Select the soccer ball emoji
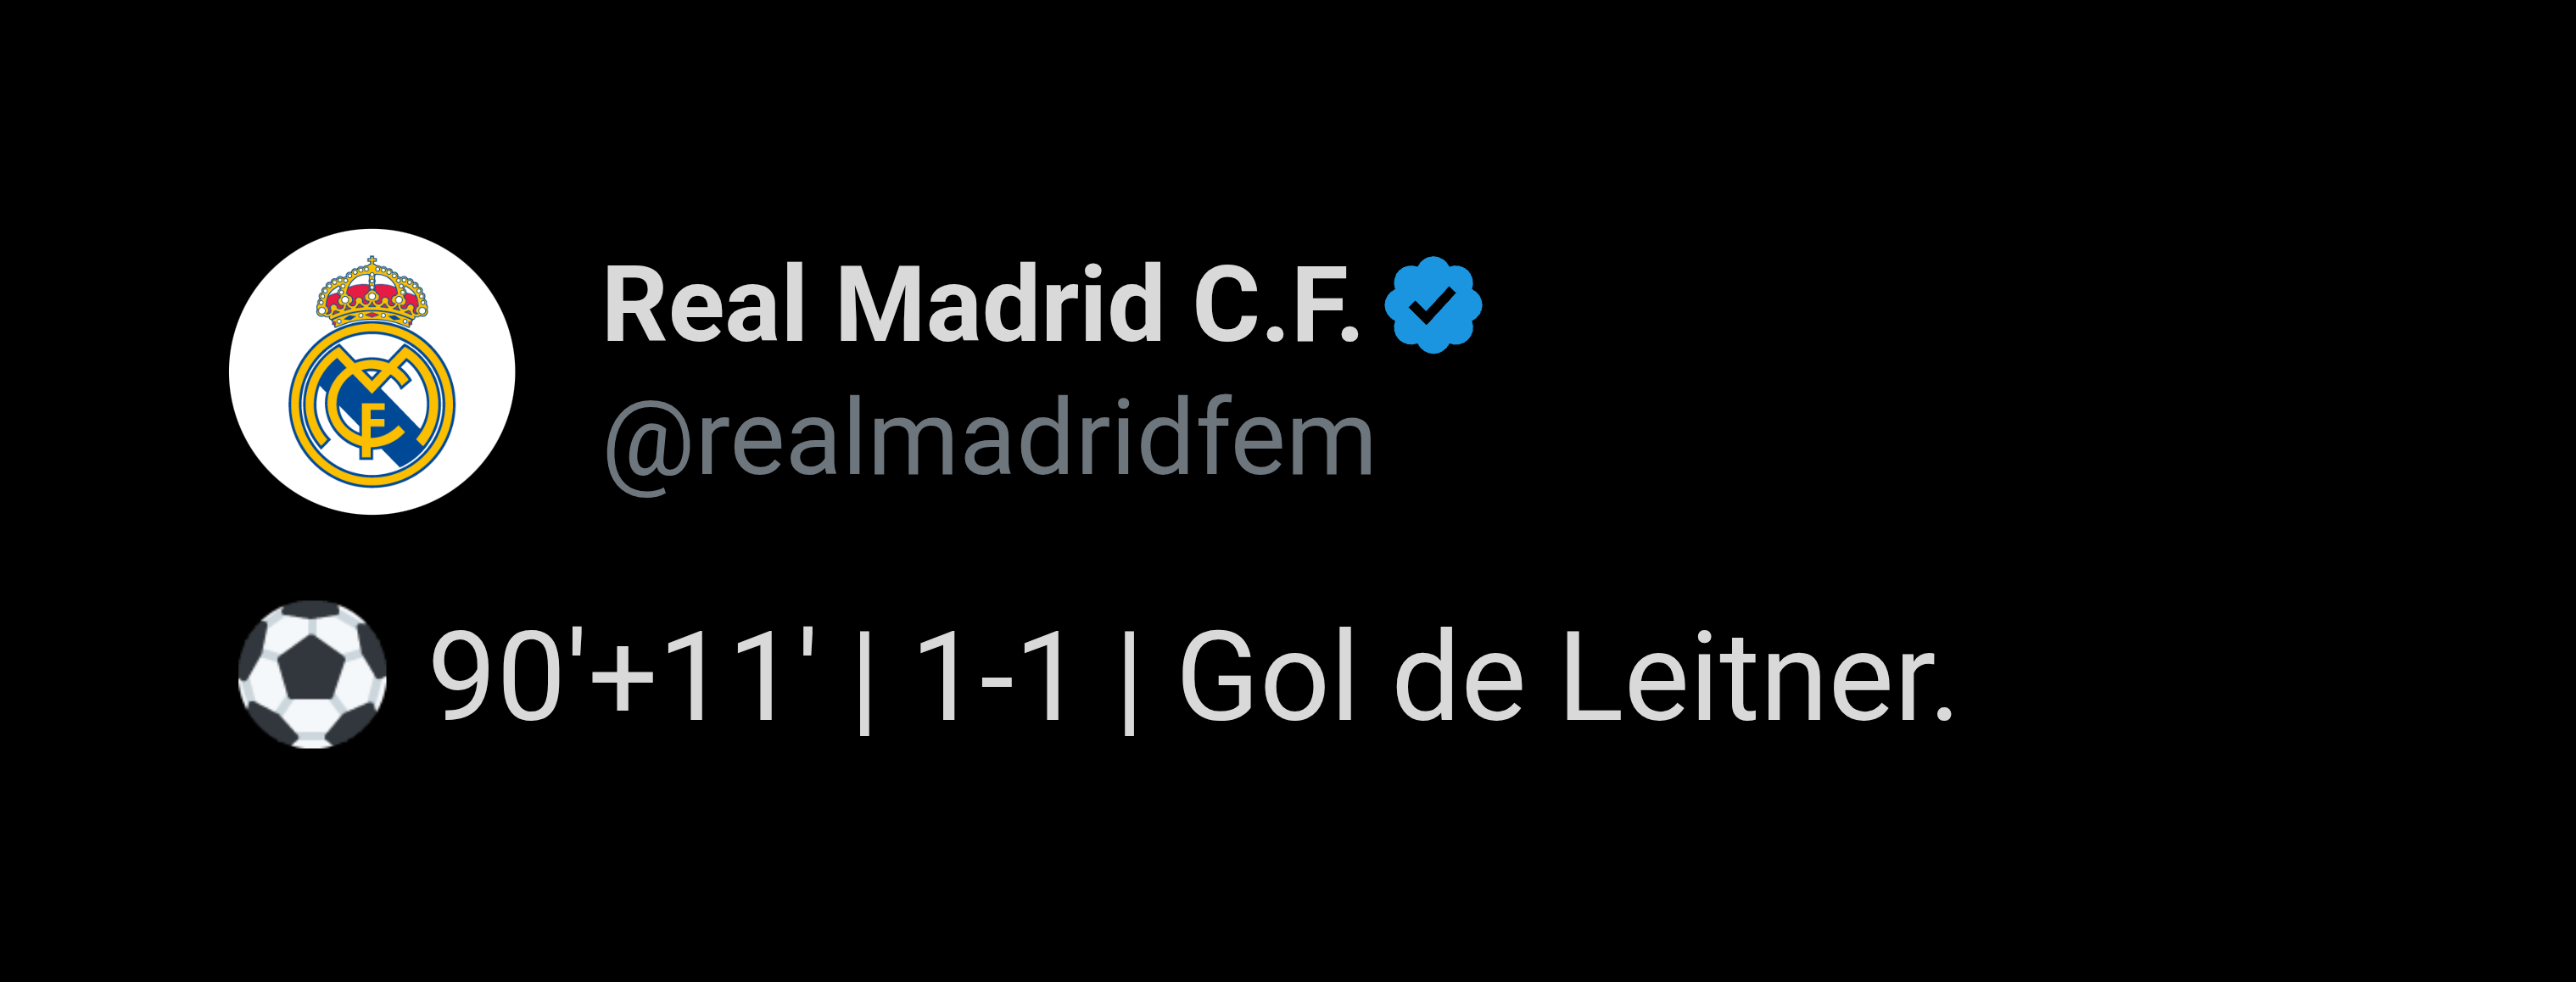The height and width of the screenshot is (982, 2576). pyautogui.click(x=312, y=674)
